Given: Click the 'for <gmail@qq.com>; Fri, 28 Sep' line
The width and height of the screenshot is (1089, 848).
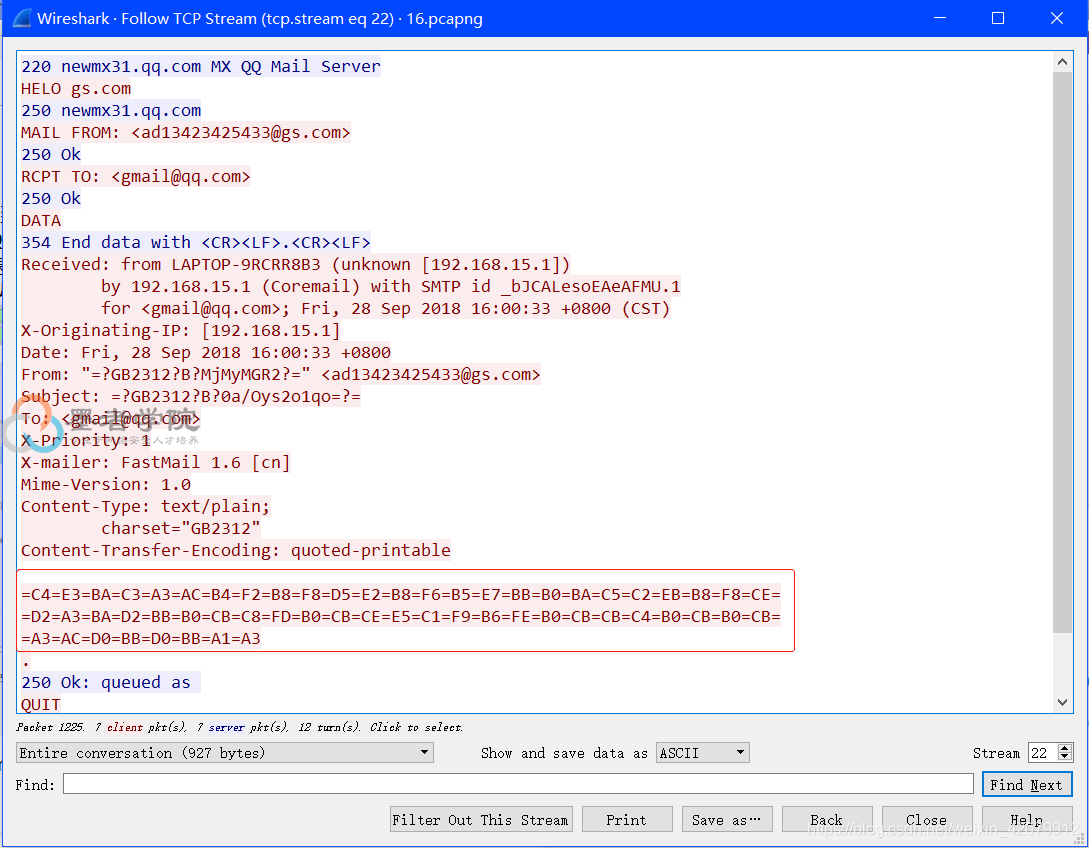Looking at the screenshot, I should (x=385, y=308).
